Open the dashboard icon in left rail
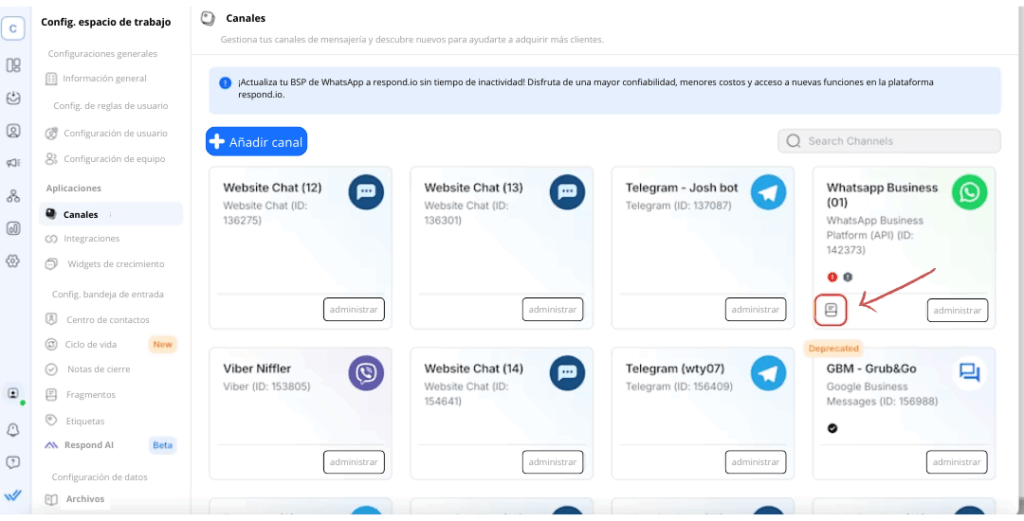 13,65
